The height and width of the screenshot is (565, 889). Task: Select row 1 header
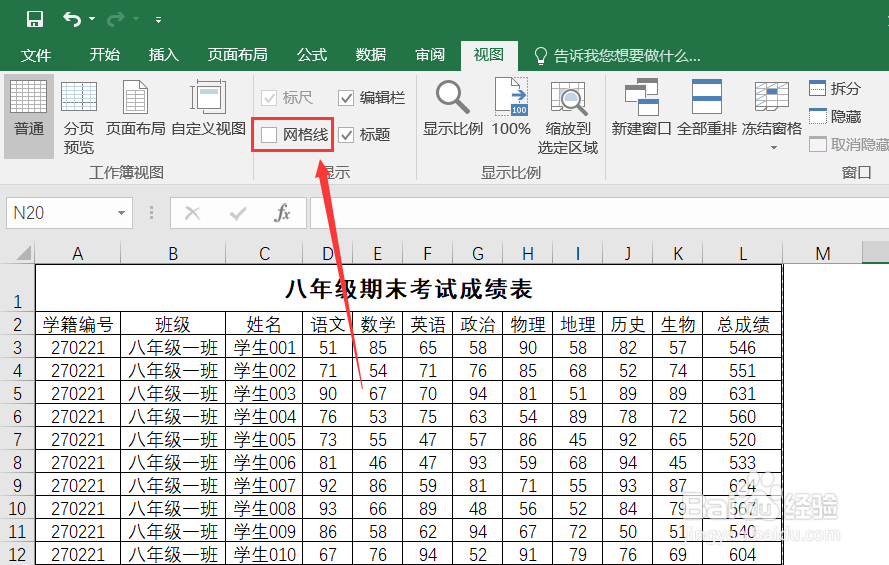pyautogui.click(x=18, y=287)
